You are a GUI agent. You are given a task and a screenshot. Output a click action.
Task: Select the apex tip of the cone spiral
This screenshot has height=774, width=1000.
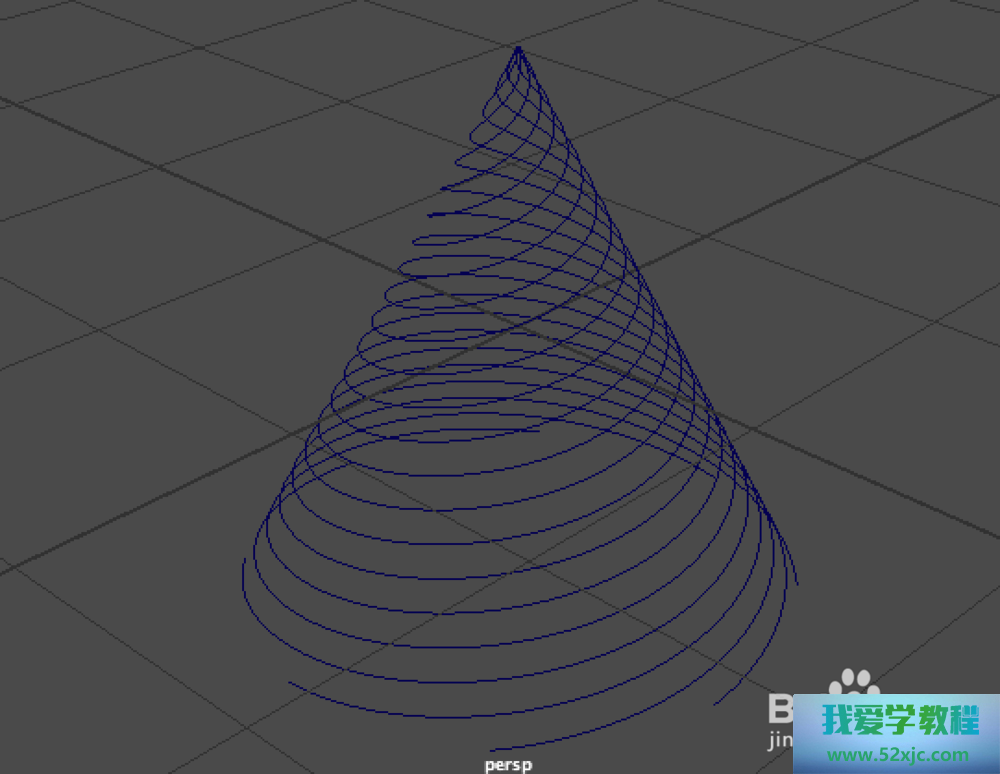518,47
